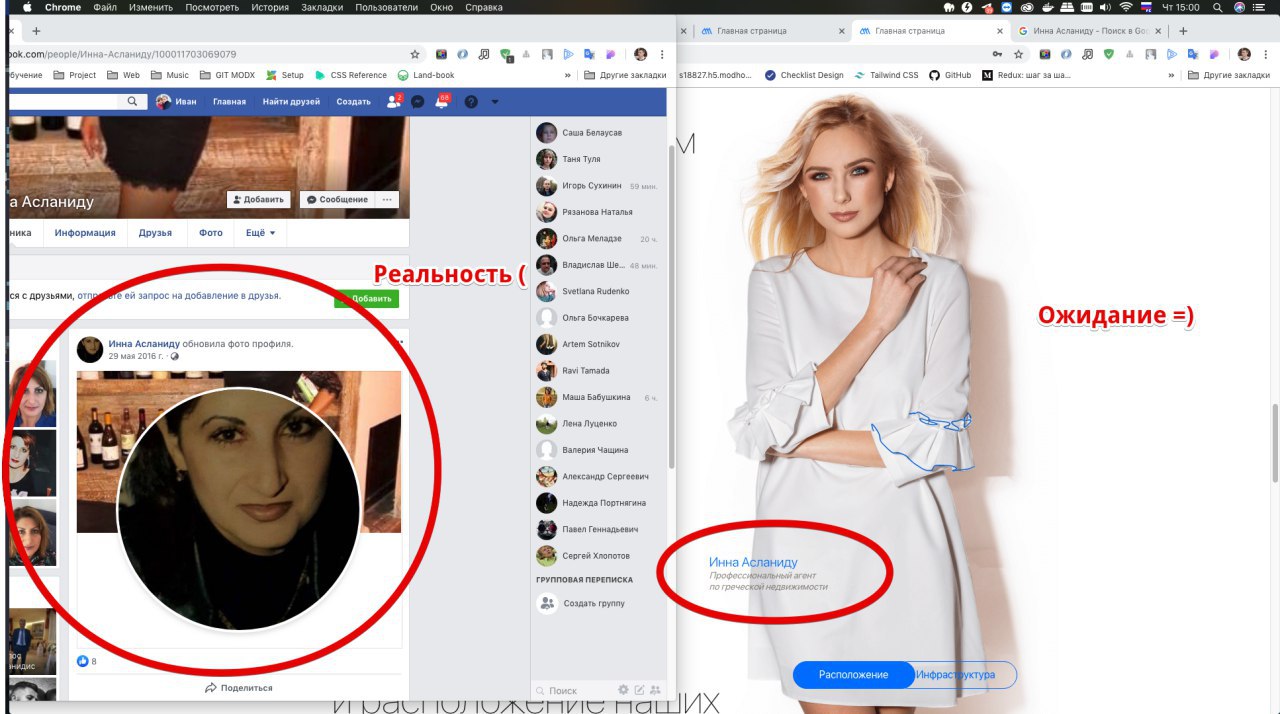
Task: Select the Расположение toggle button
Action: pyautogui.click(x=853, y=675)
